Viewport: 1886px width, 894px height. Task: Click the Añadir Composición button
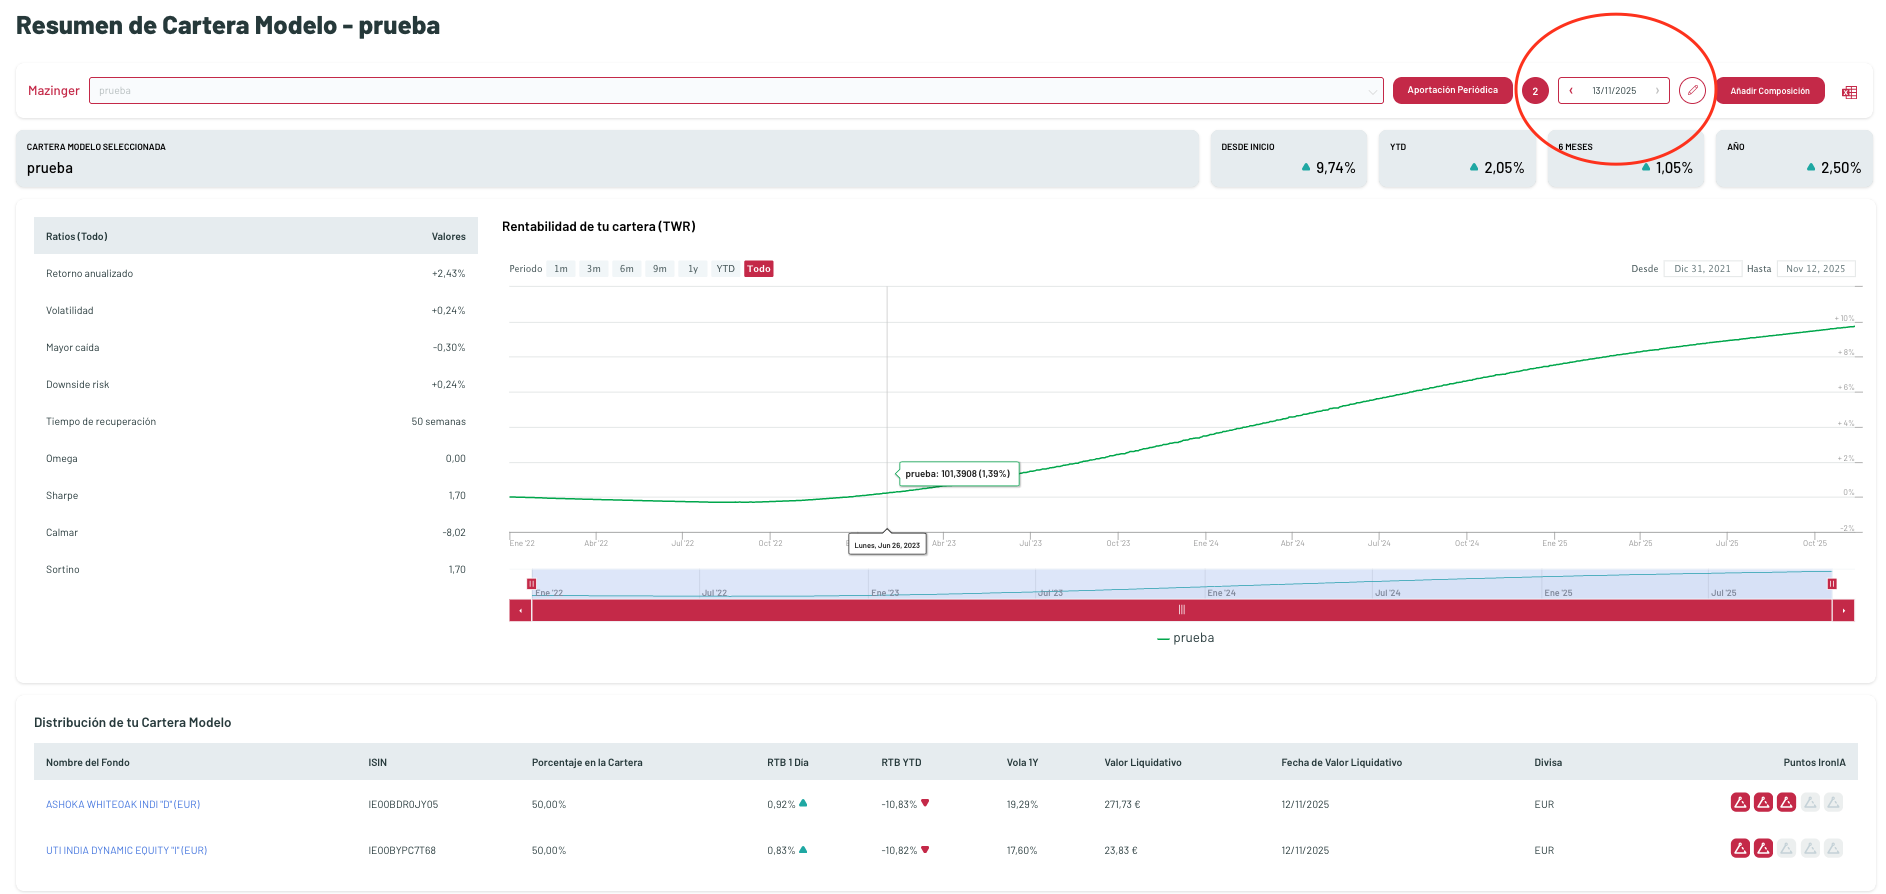pyautogui.click(x=1769, y=91)
